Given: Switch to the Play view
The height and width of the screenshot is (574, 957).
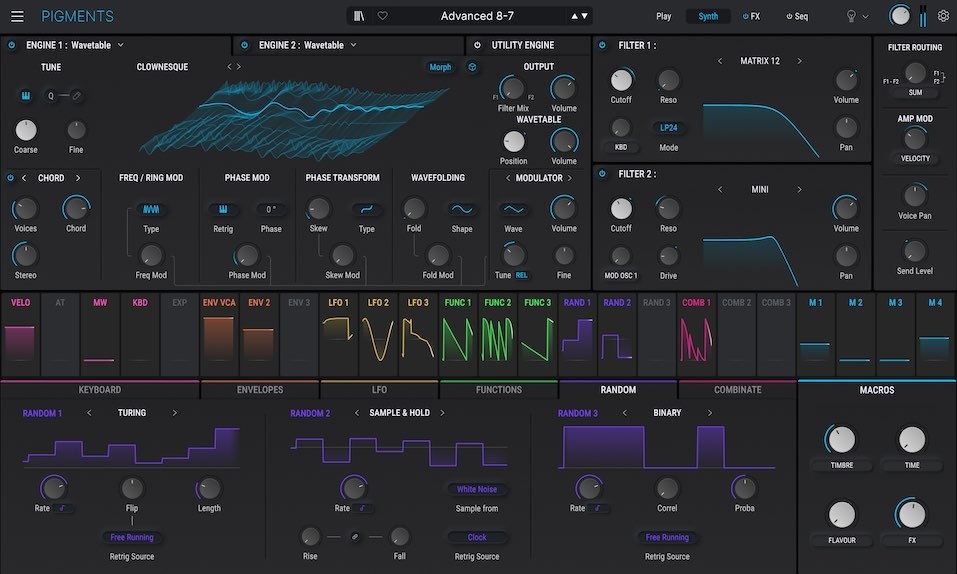Looking at the screenshot, I should point(663,16).
